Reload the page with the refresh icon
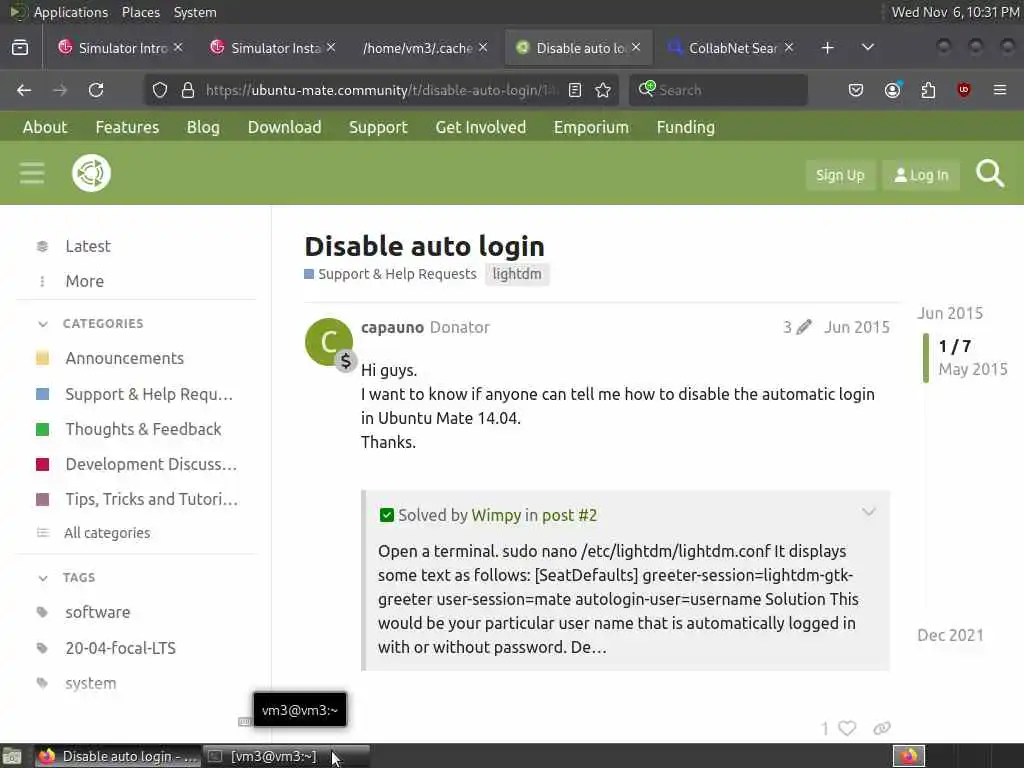Image resolution: width=1024 pixels, height=768 pixels. (96, 90)
